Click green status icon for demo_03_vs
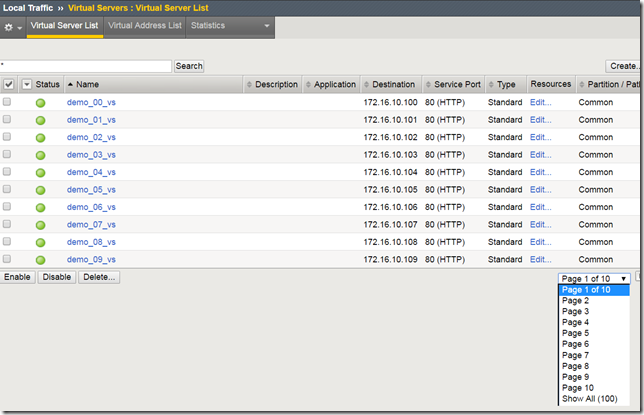This screenshot has height=415, width=644. coord(40,155)
